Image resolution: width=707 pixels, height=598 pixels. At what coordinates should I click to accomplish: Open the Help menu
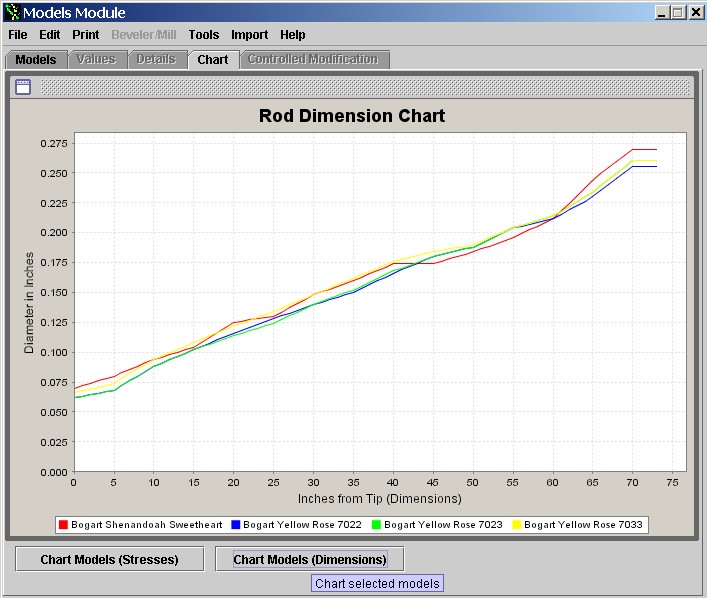point(293,35)
